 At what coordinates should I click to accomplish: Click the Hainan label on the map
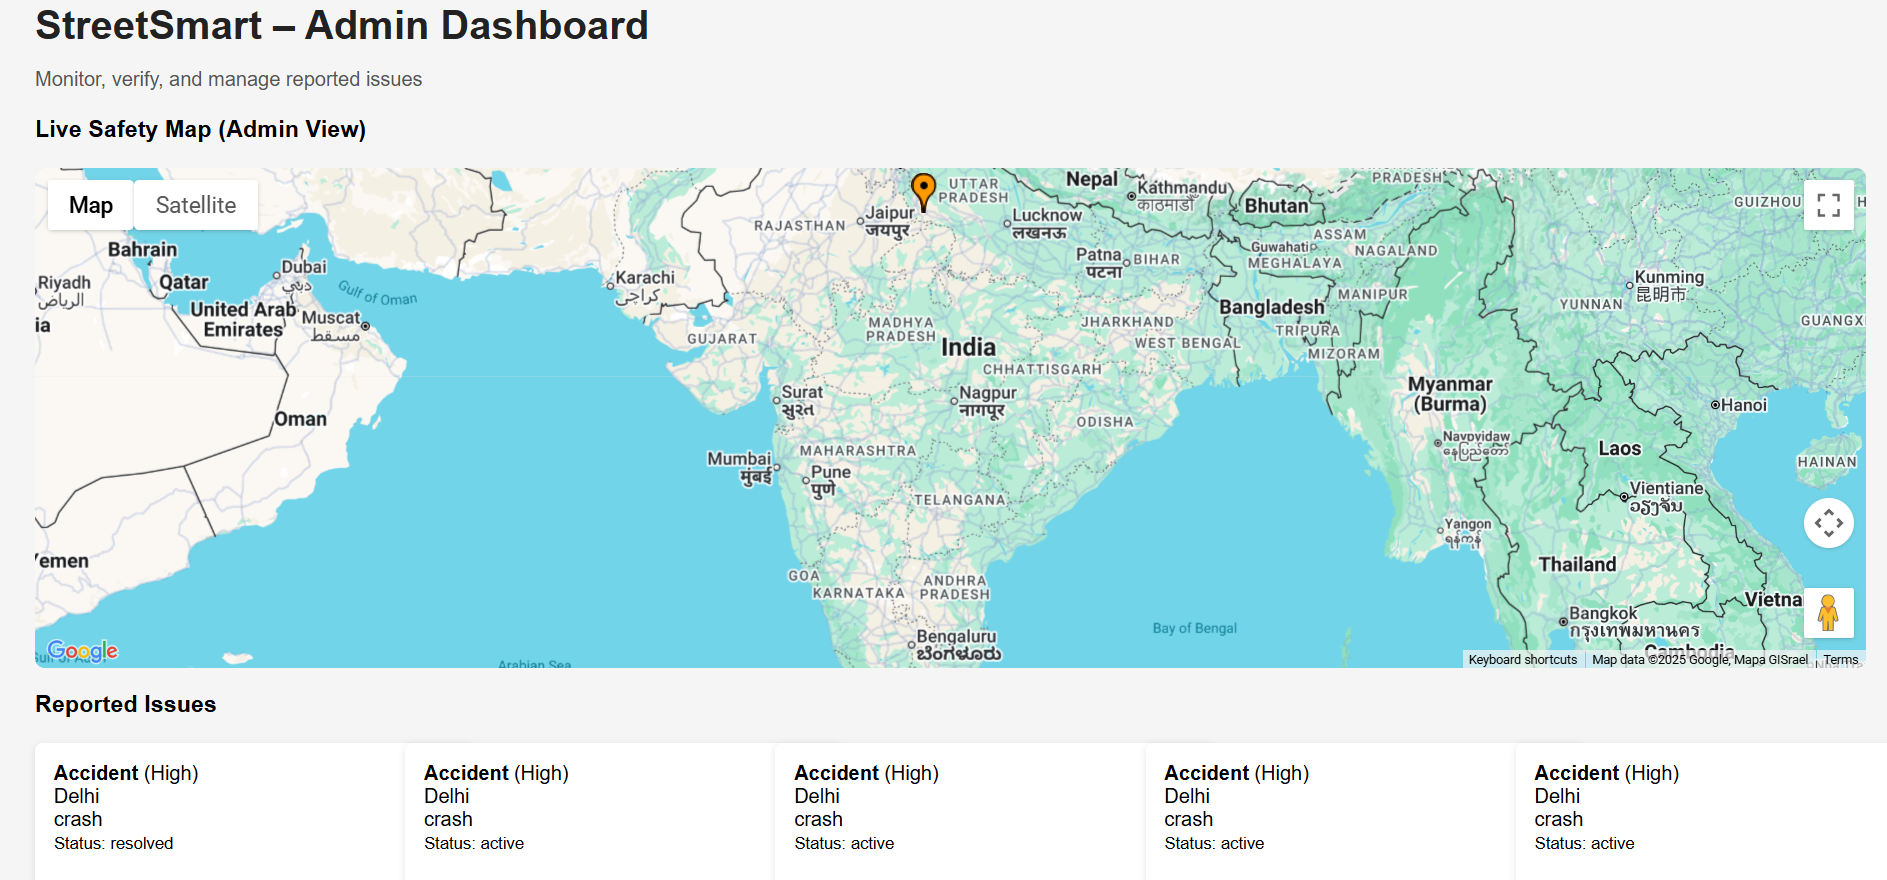(x=1827, y=462)
